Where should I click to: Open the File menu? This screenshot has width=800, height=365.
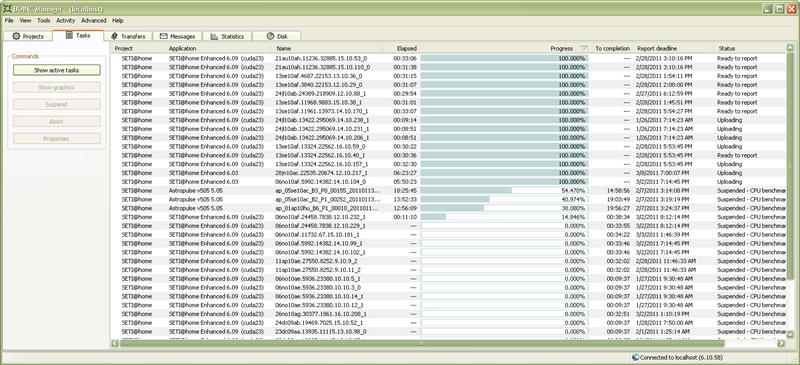click(9, 20)
